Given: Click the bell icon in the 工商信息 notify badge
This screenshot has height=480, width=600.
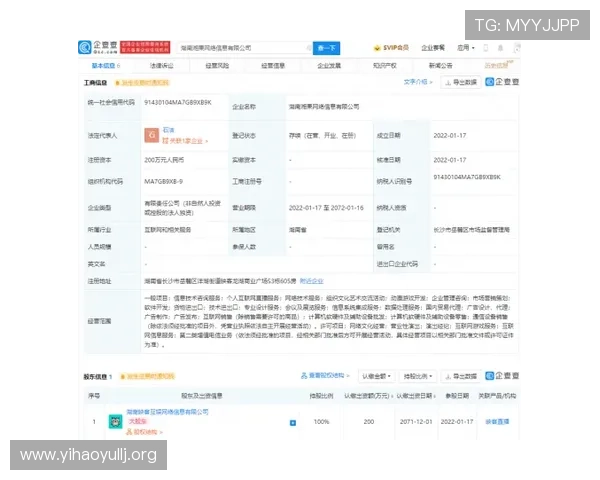Looking at the screenshot, I should [x=117, y=83].
